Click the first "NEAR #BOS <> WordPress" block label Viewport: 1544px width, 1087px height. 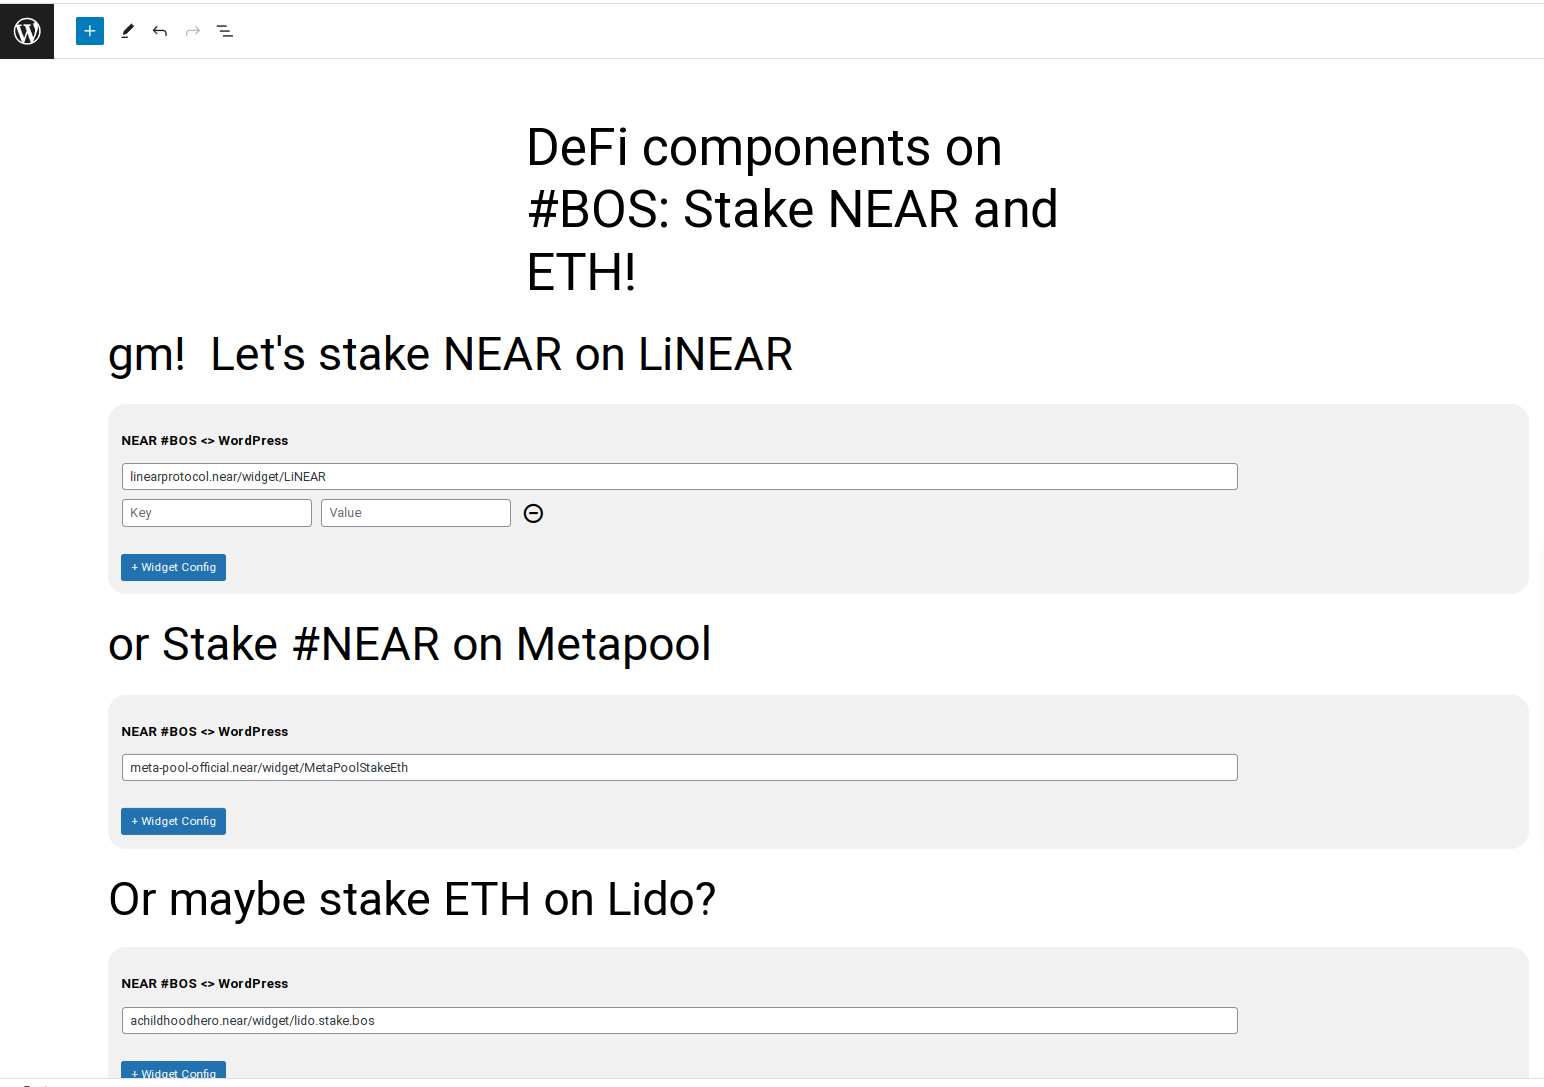(x=205, y=441)
